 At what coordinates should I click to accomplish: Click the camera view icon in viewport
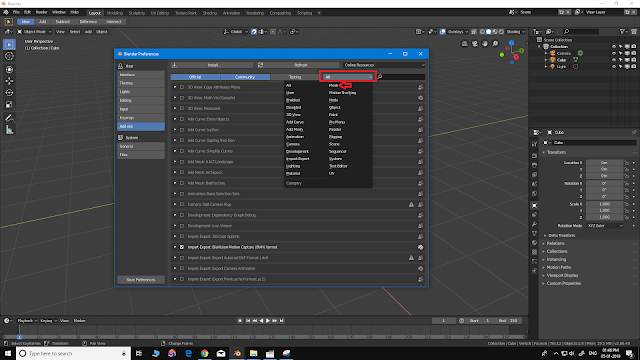click(x=475, y=44)
